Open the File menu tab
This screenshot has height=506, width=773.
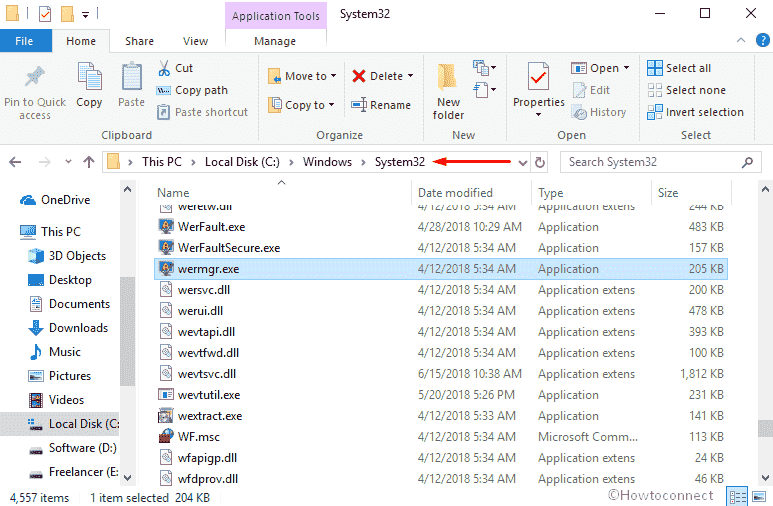click(25, 41)
